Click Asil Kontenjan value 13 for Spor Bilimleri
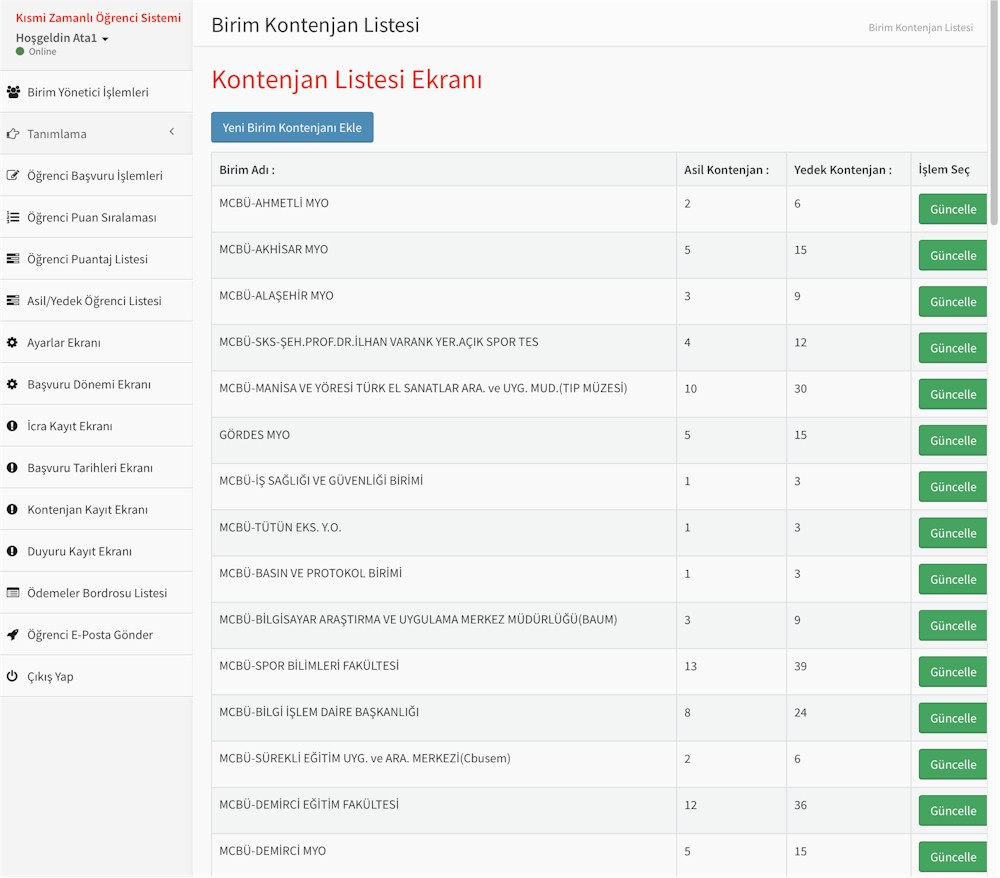This screenshot has width=1000, height=878. click(690, 666)
